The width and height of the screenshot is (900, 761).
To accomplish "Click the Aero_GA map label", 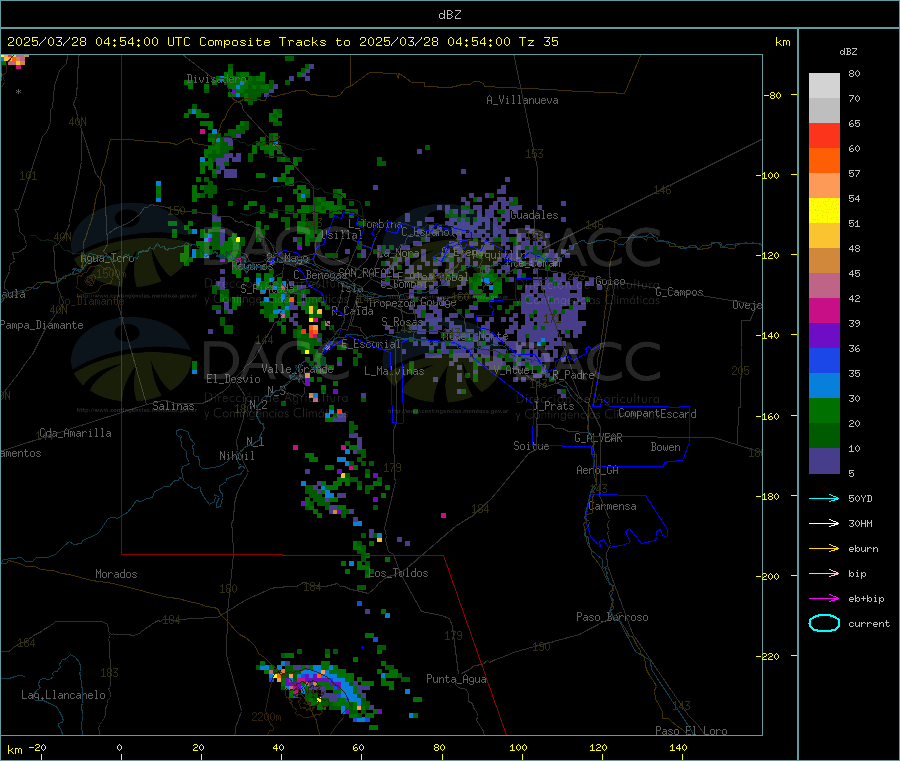I will [598, 470].
